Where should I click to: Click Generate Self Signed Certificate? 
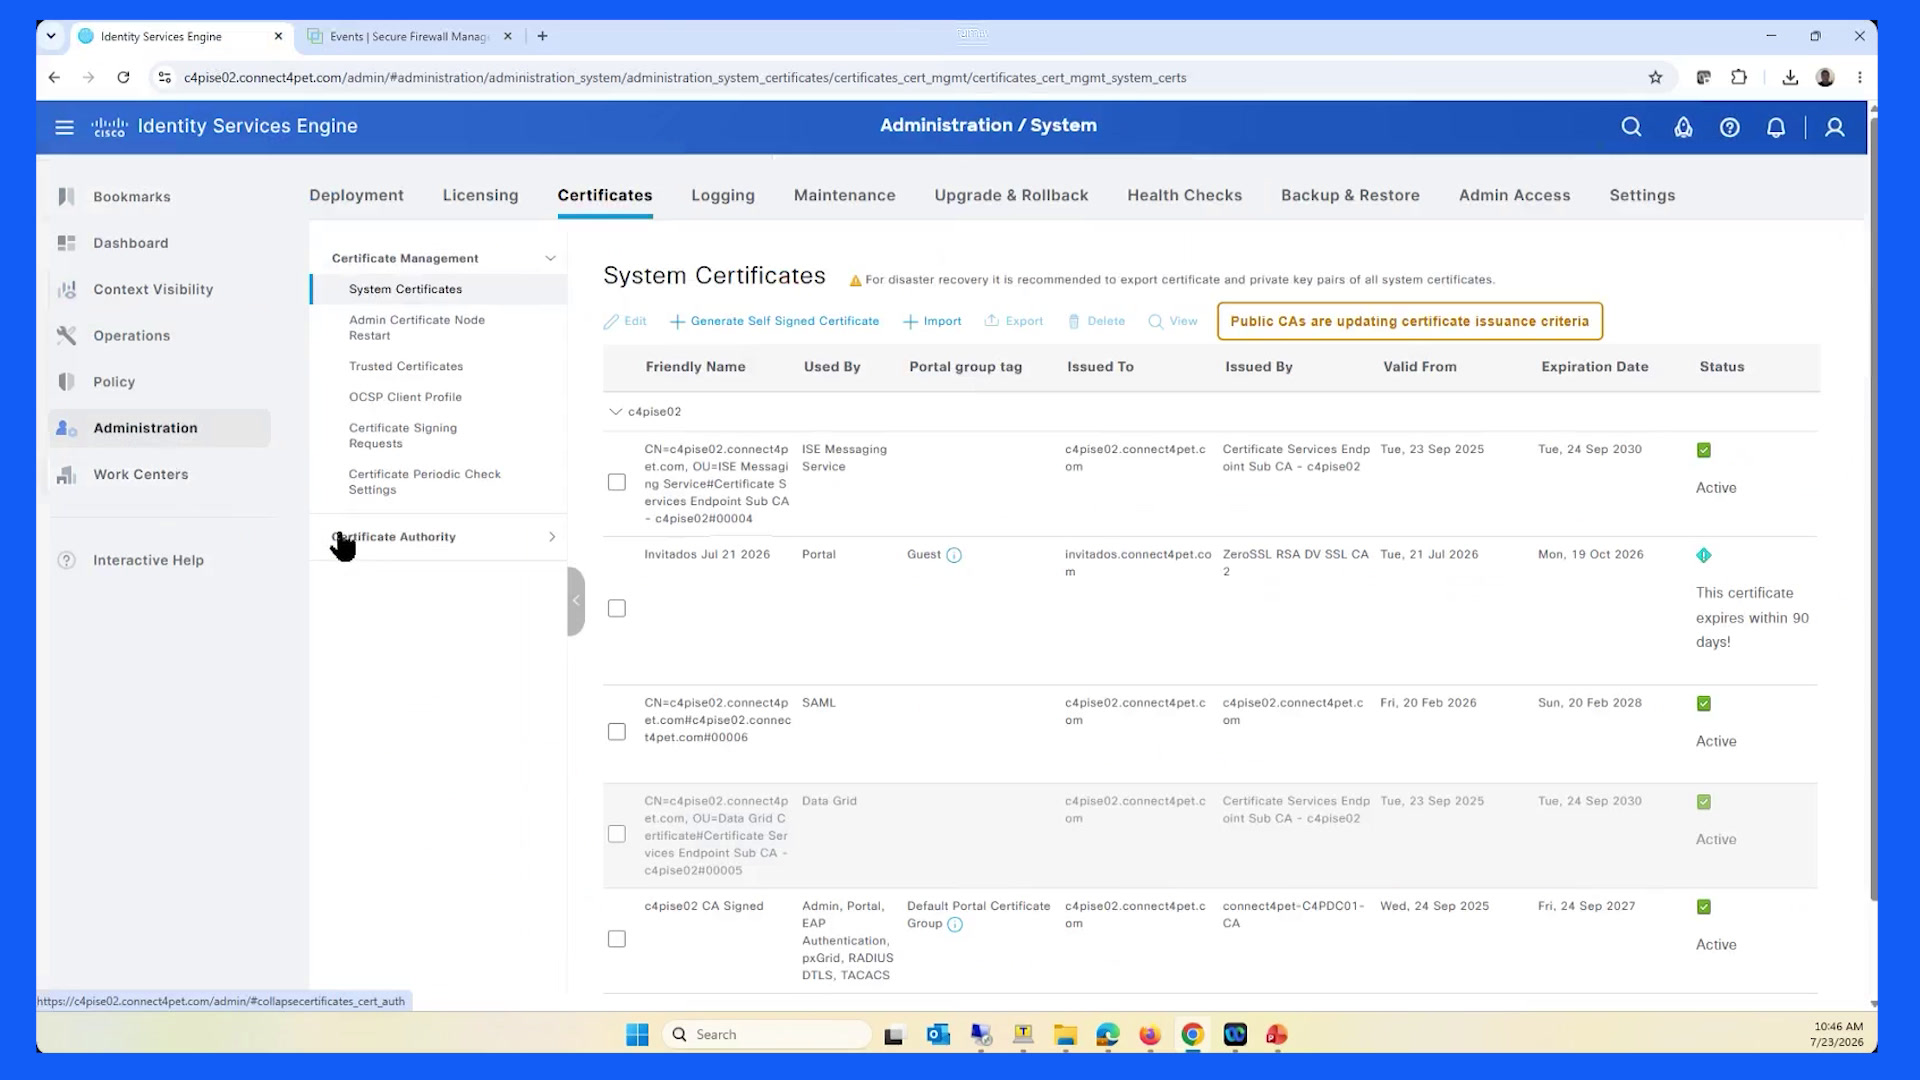tap(775, 321)
